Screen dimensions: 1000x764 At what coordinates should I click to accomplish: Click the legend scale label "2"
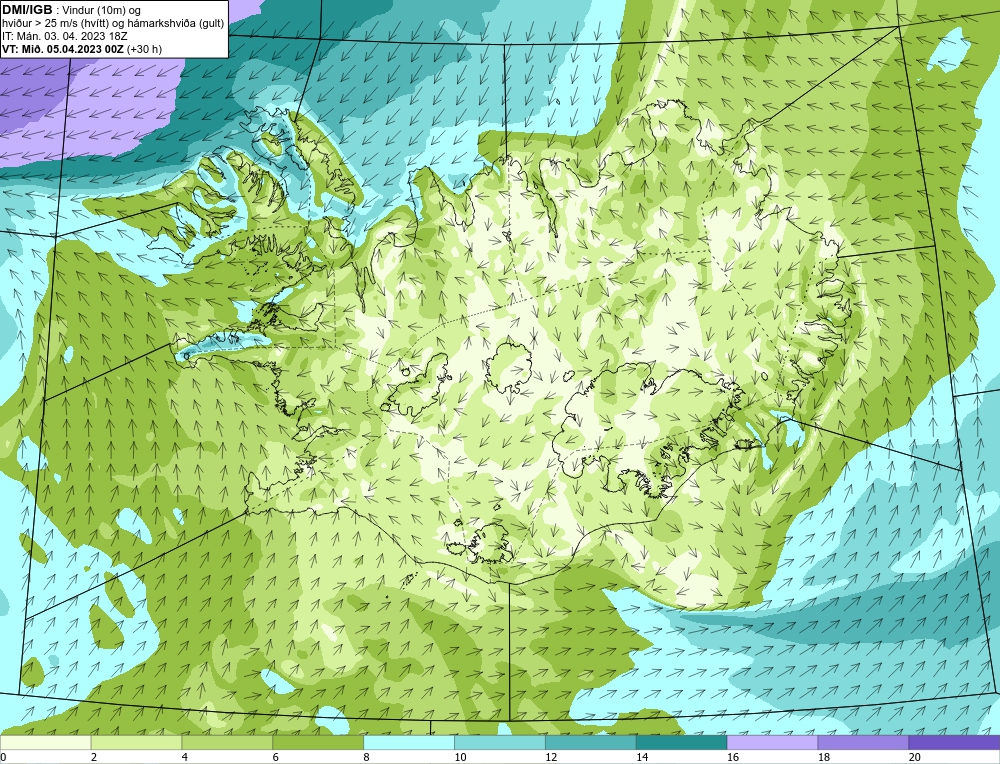[x=94, y=757]
